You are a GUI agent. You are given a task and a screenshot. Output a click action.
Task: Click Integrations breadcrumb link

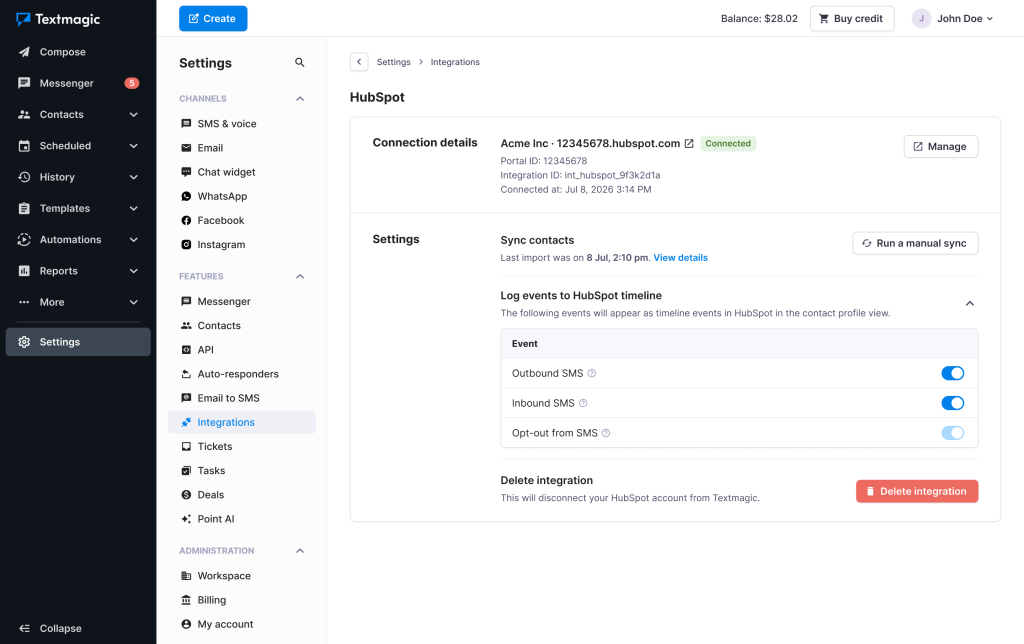tap(455, 62)
